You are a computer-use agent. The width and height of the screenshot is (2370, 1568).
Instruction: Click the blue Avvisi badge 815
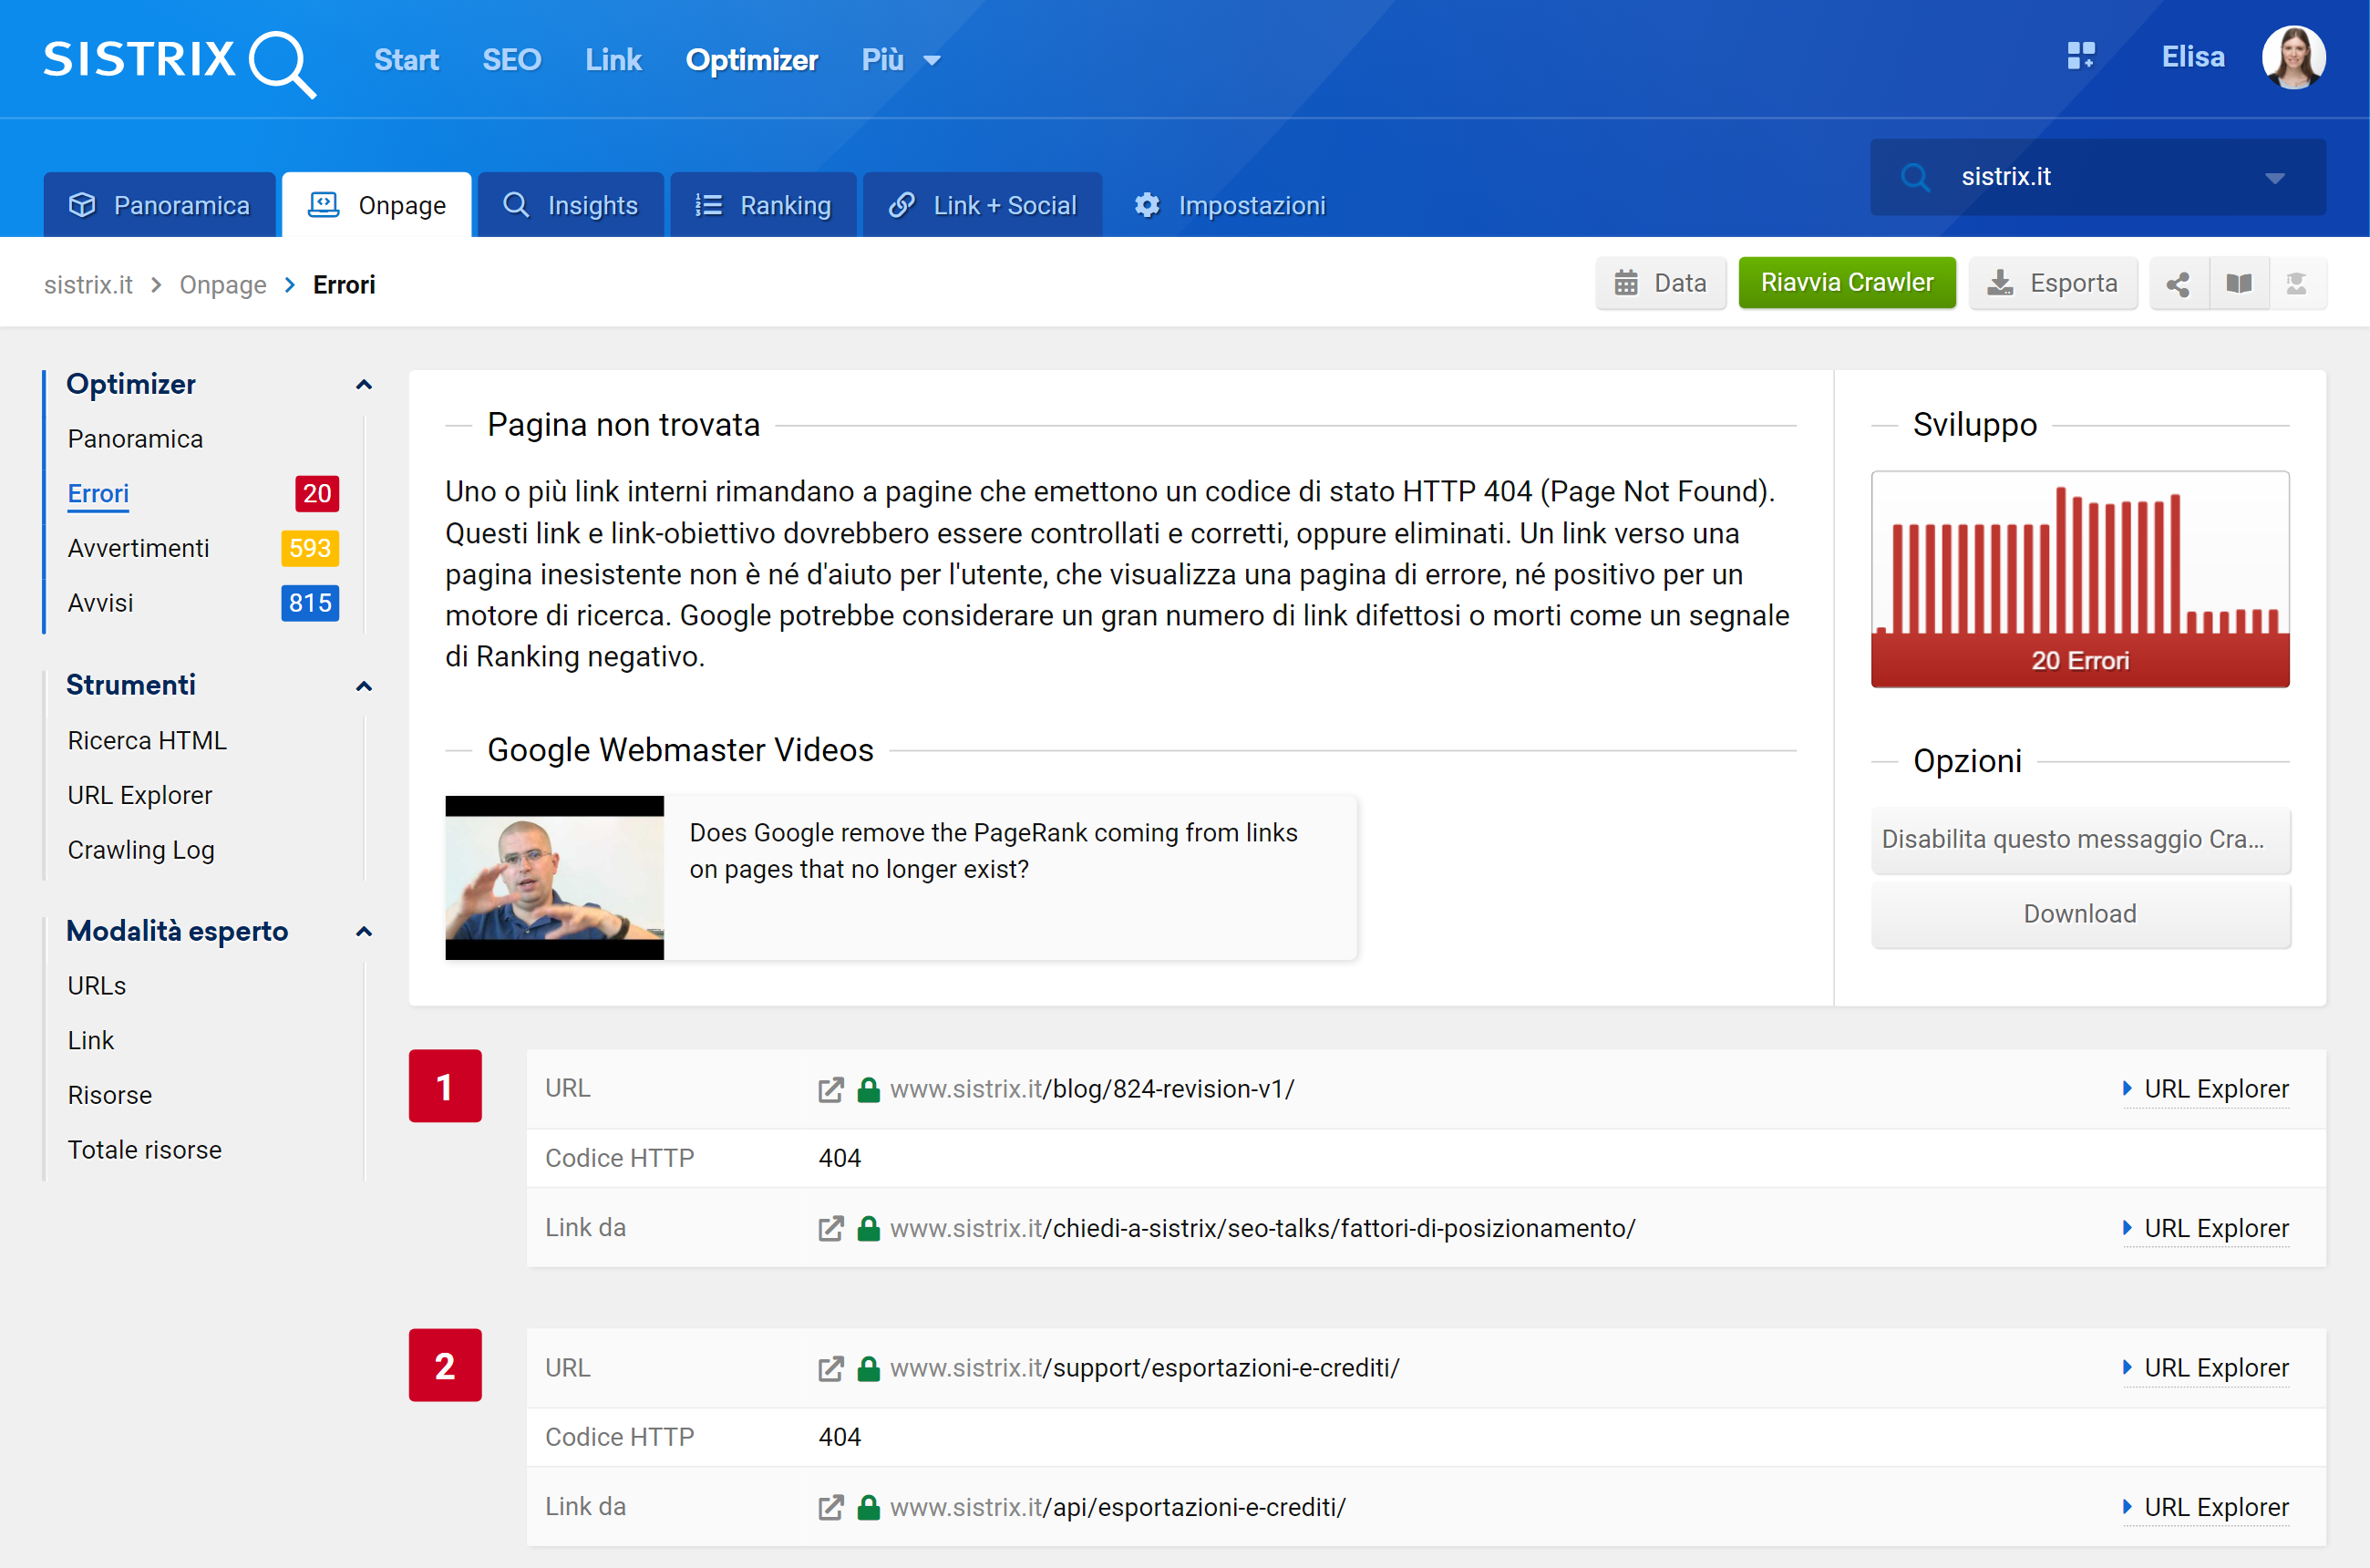click(310, 603)
